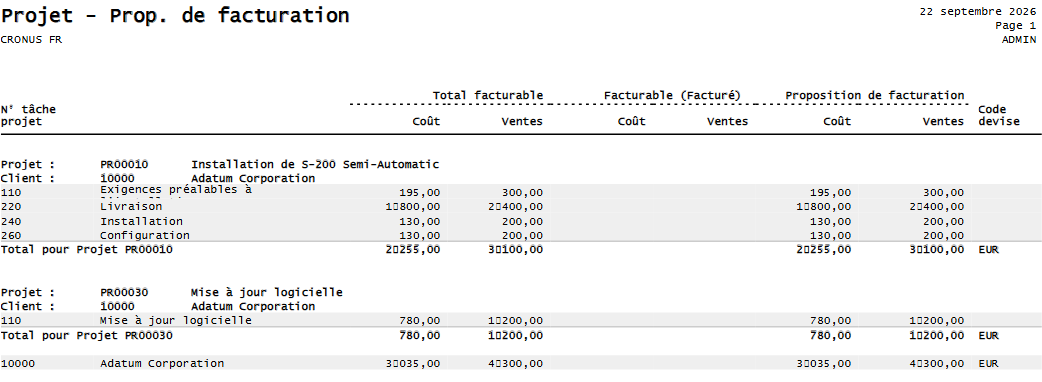
Task: Click the "Coût" header under Proposition de facturation
Action: coord(837,122)
